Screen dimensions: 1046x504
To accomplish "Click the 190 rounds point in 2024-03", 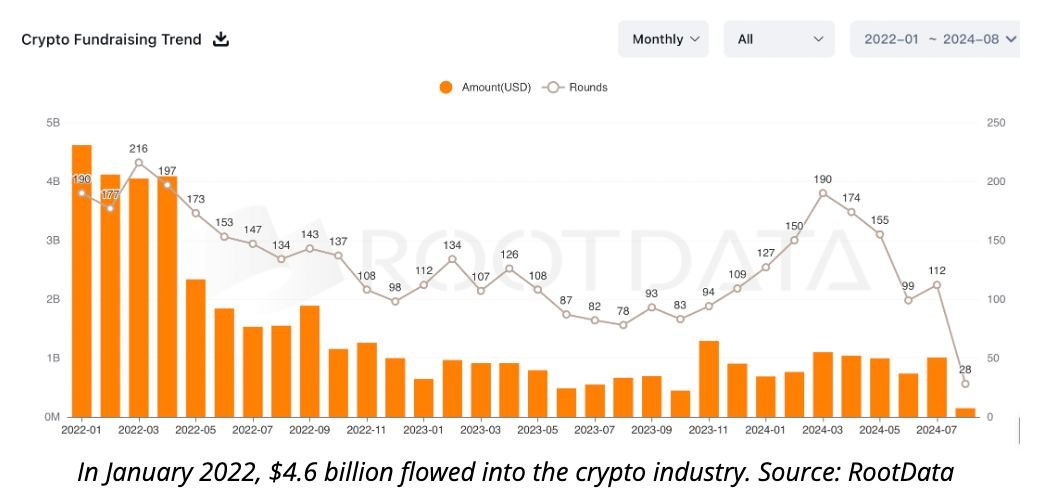I will pos(823,193).
